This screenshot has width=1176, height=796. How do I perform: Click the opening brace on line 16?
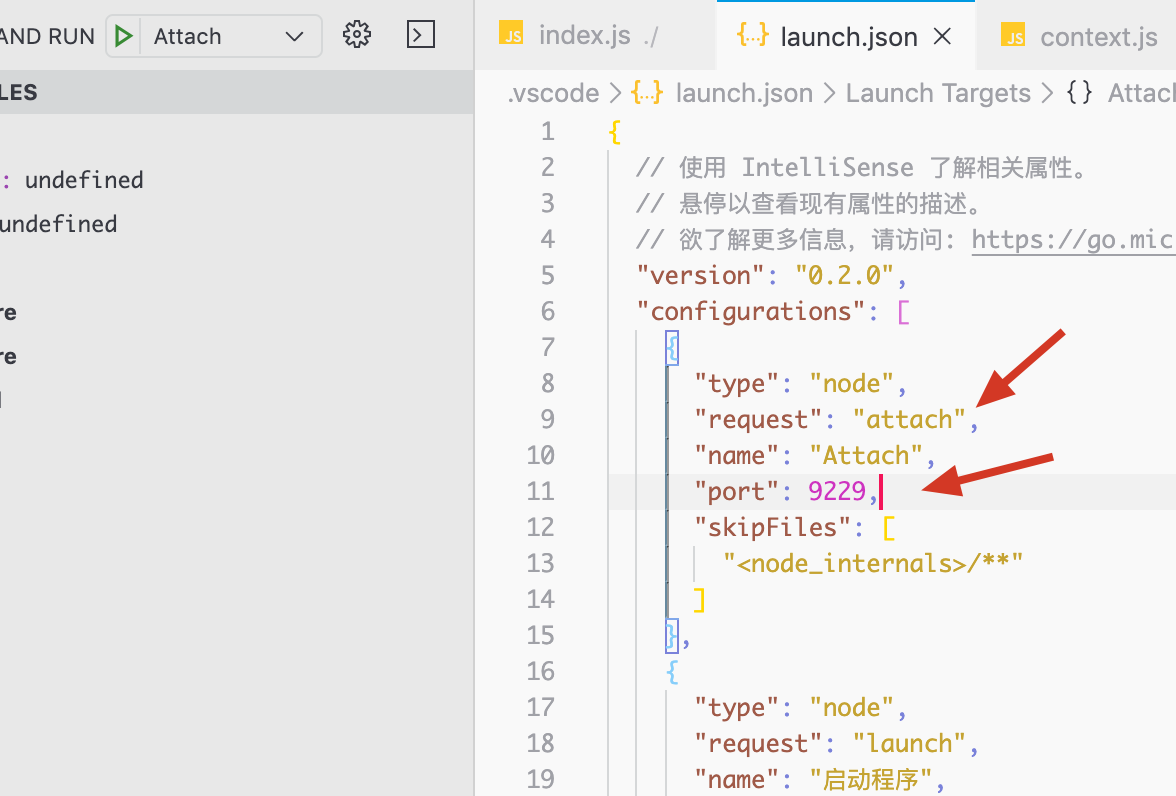tap(672, 672)
